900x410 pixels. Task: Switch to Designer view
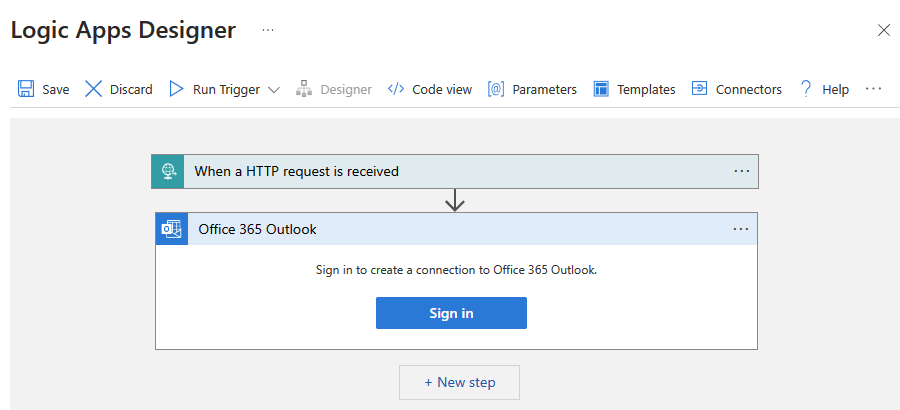(334, 89)
